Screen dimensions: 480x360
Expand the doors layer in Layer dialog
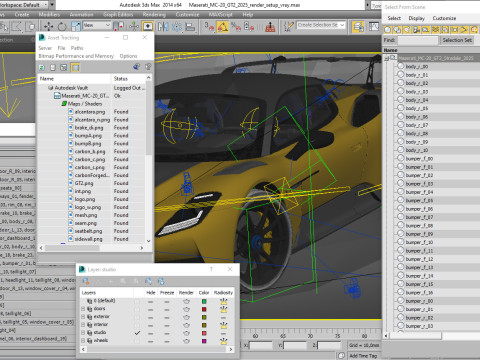point(83,309)
